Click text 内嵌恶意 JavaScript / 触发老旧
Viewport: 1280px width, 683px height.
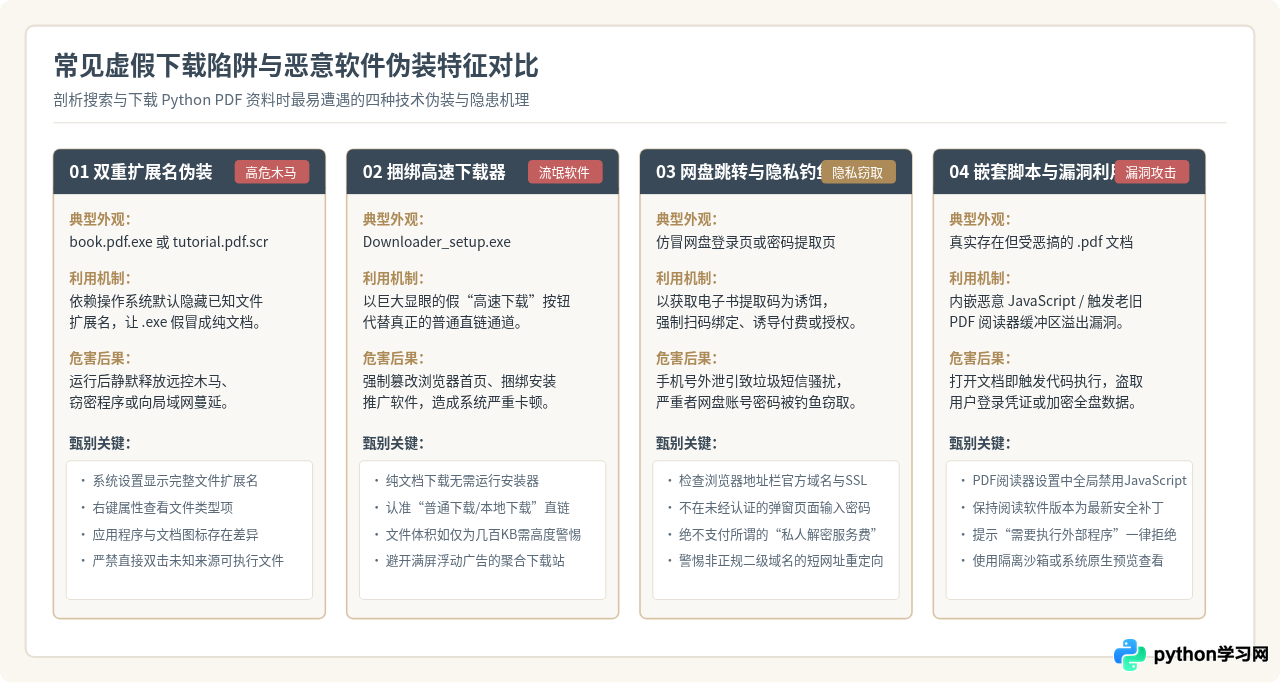[x=1046, y=301]
